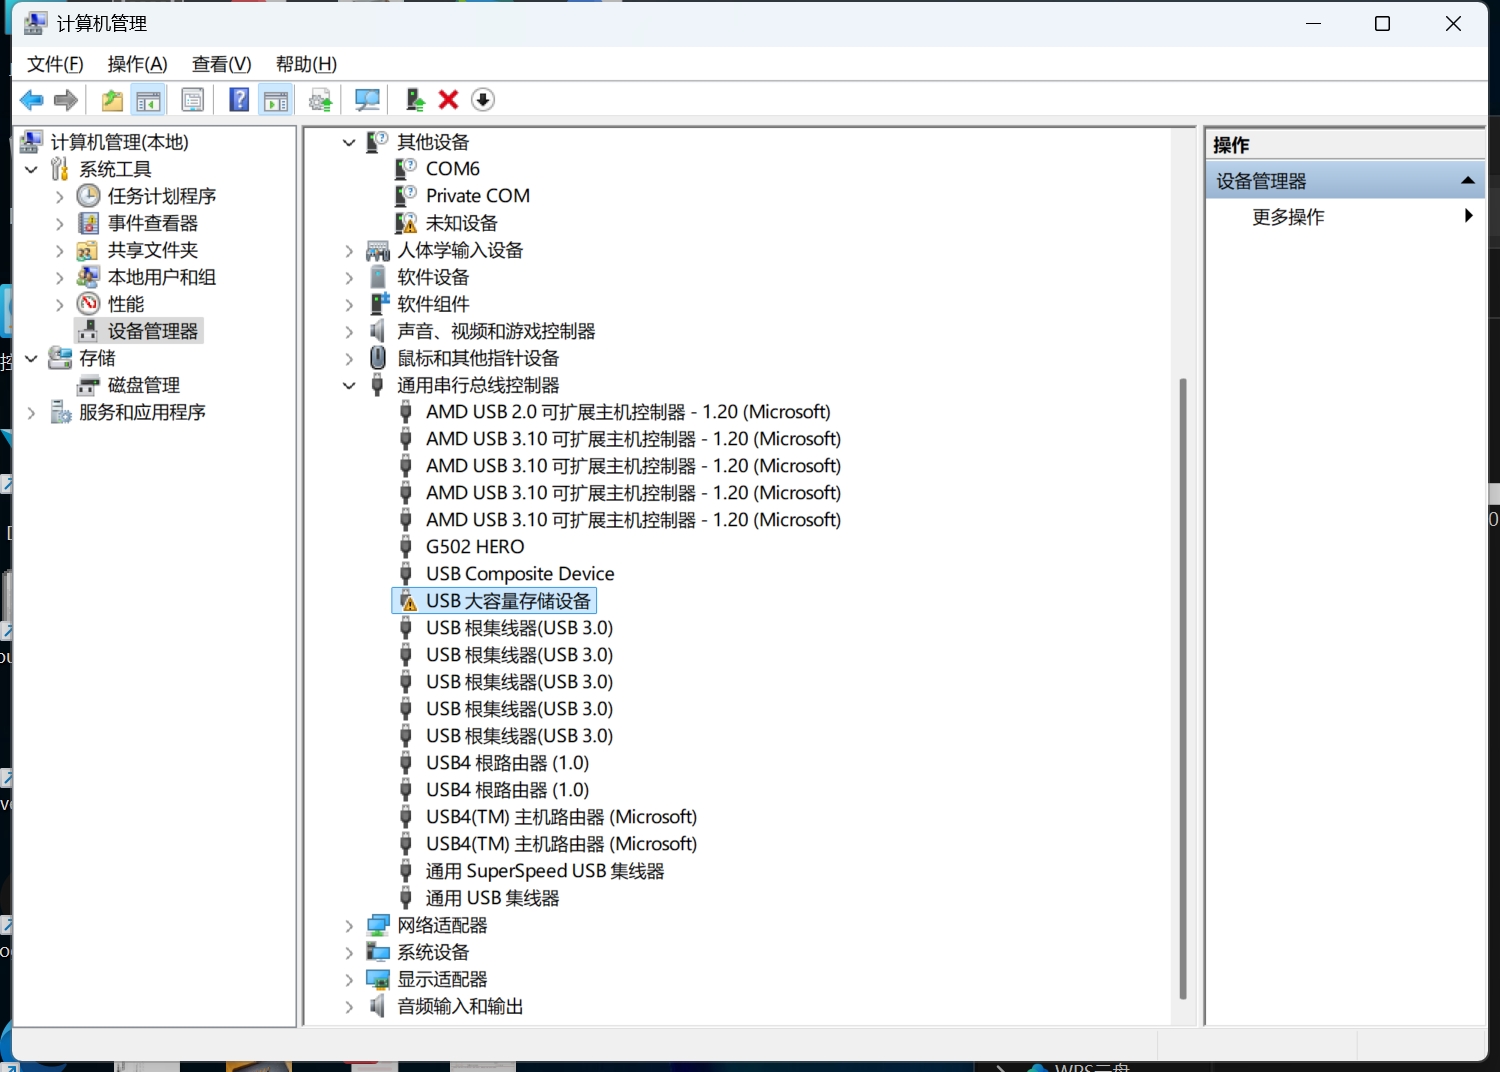Click the Add driver green arrow icon
Viewport: 1500px width, 1072px height.
pos(414,100)
